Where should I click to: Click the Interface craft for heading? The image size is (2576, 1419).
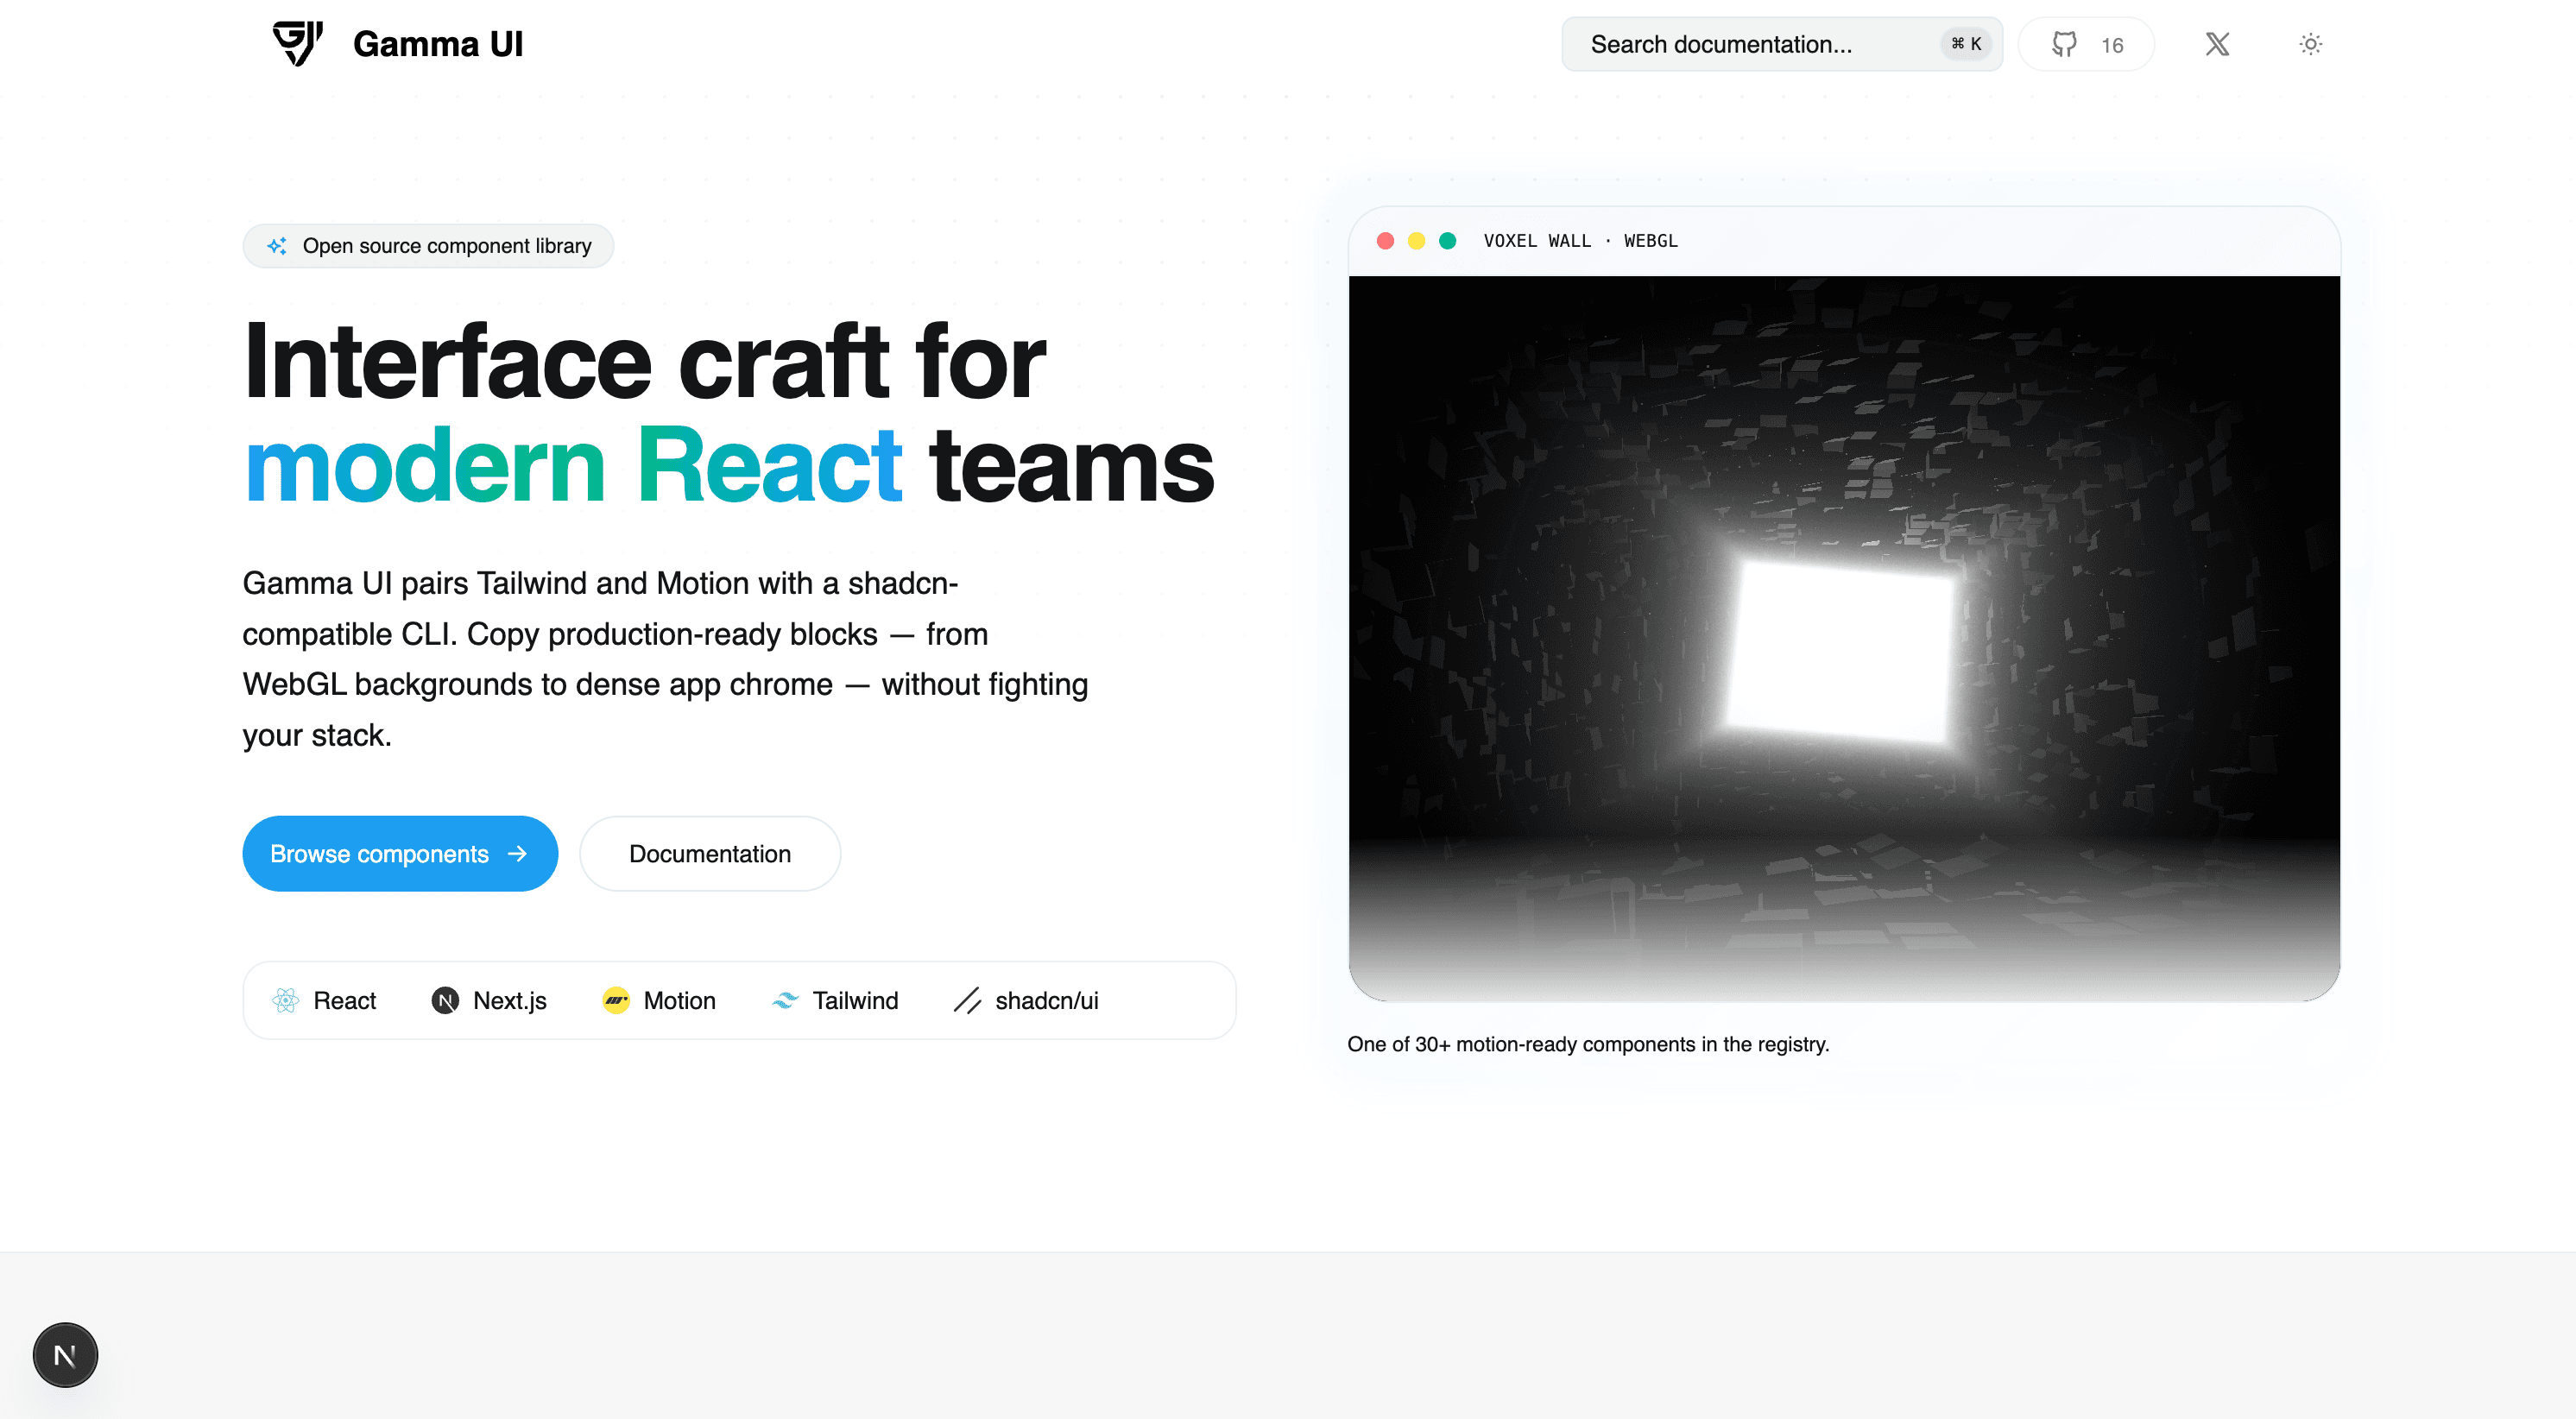click(x=645, y=362)
